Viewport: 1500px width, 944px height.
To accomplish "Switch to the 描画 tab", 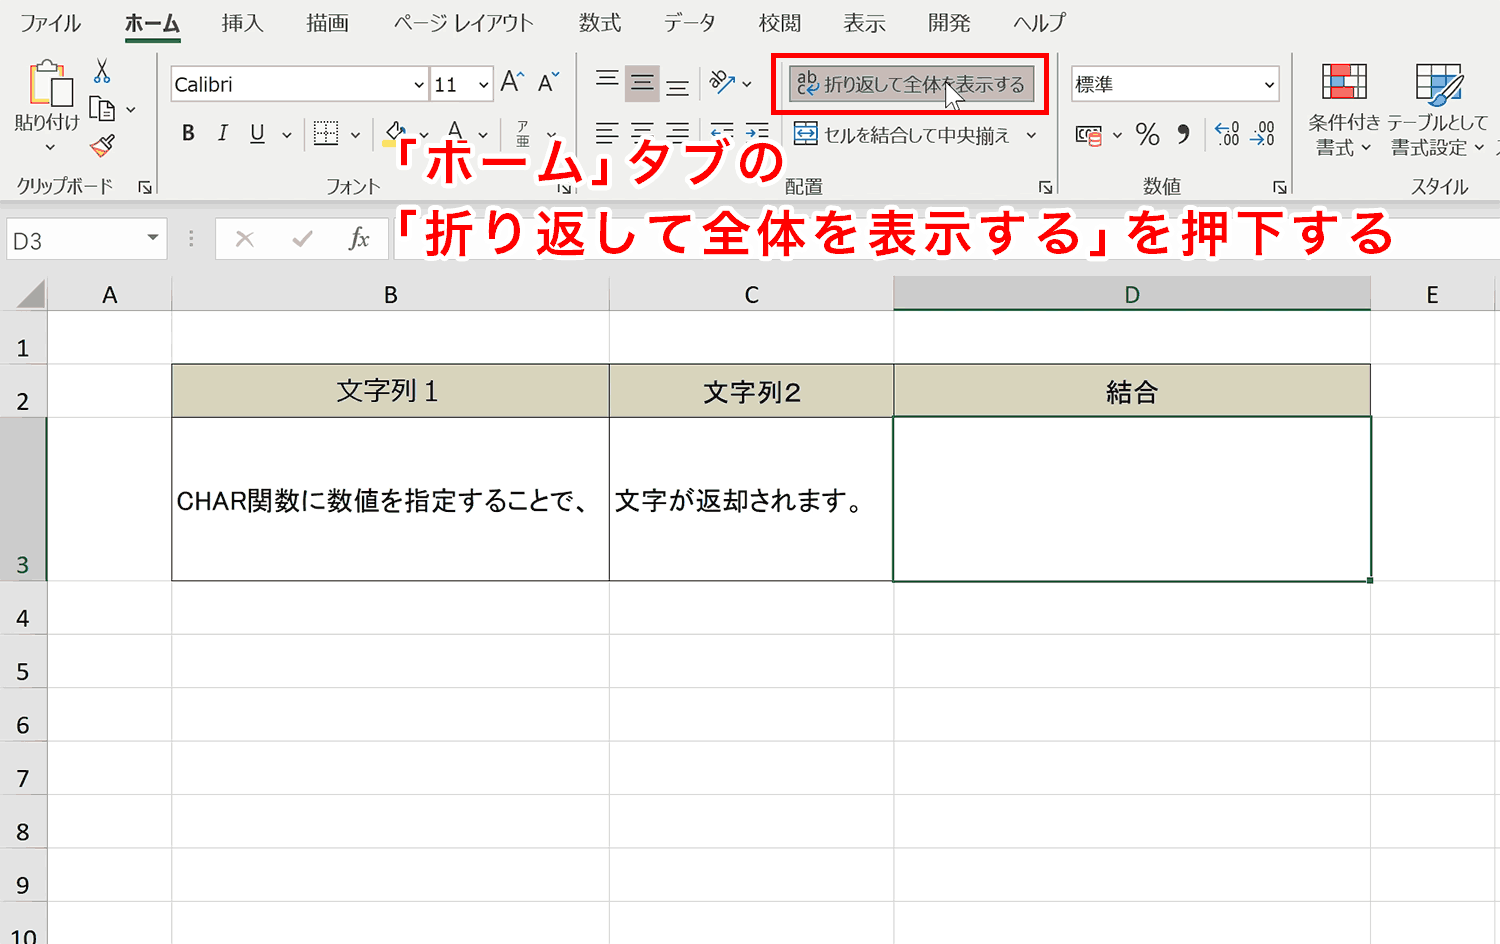I will tap(327, 23).
